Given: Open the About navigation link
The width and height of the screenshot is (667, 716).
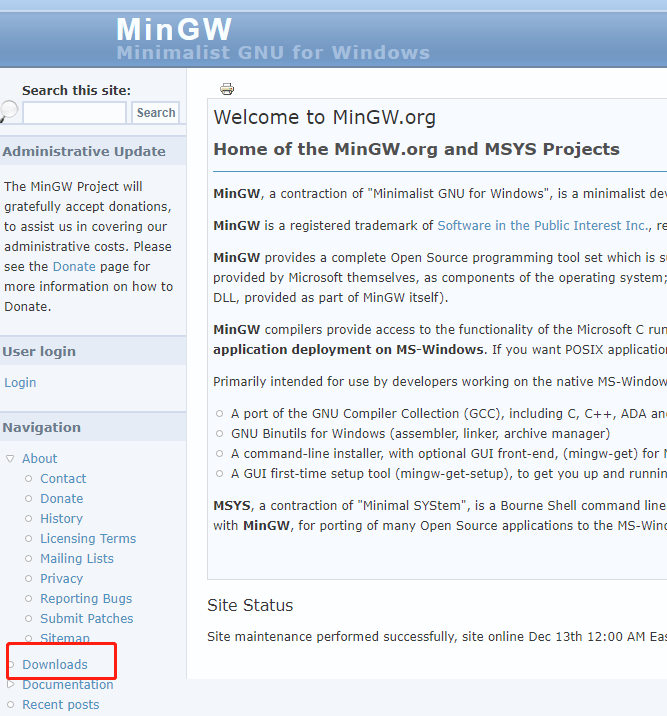Looking at the screenshot, I should click(40, 458).
